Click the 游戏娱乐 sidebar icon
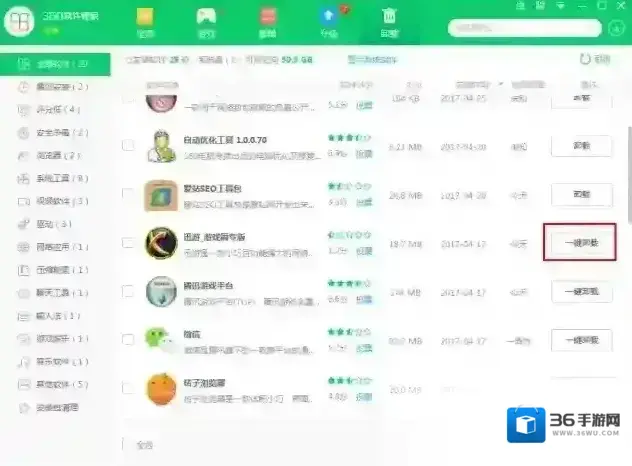The image size is (632, 466). 24,339
